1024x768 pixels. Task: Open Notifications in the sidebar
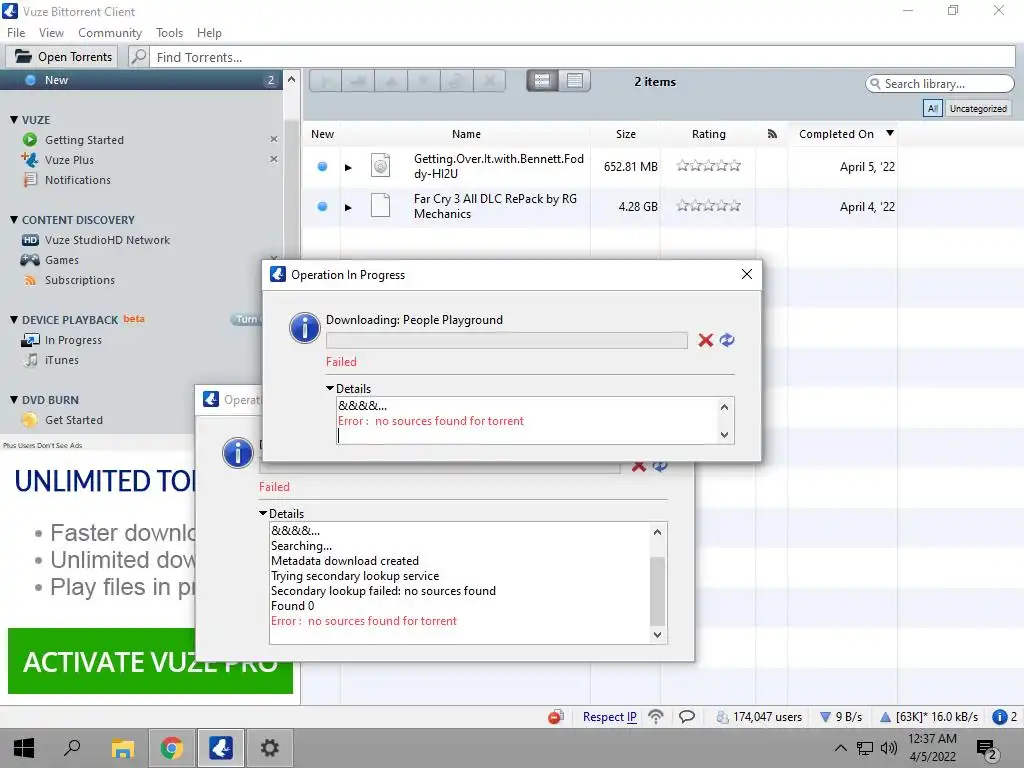click(x=78, y=180)
